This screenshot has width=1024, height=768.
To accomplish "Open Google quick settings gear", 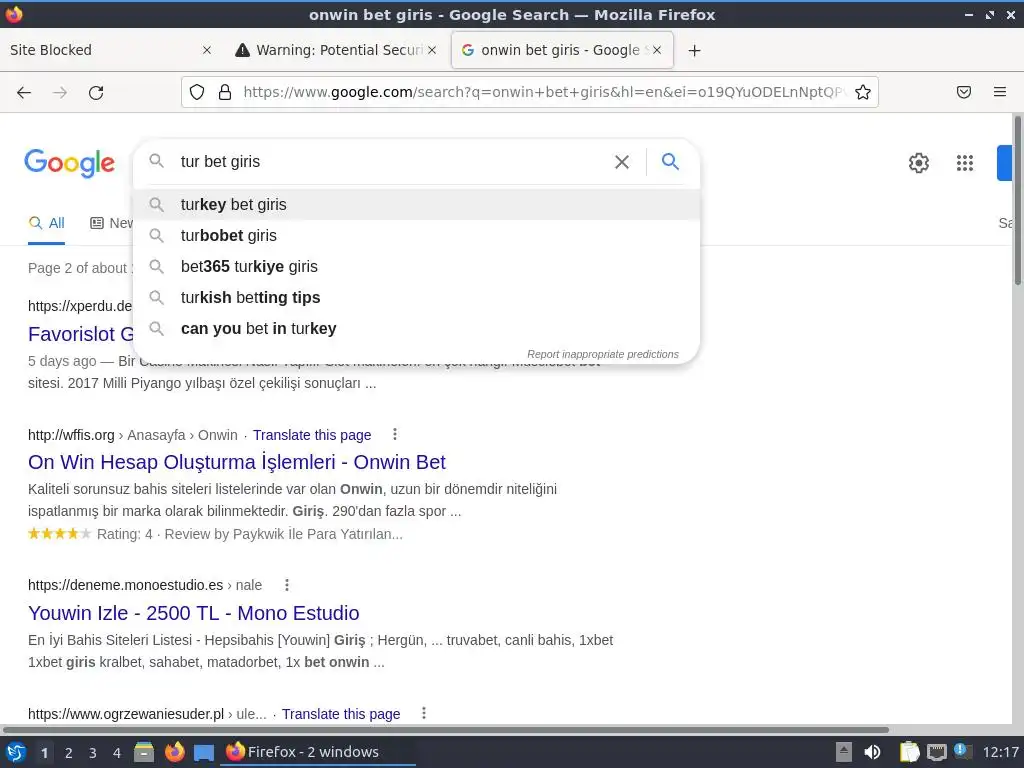I will (x=919, y=163).
